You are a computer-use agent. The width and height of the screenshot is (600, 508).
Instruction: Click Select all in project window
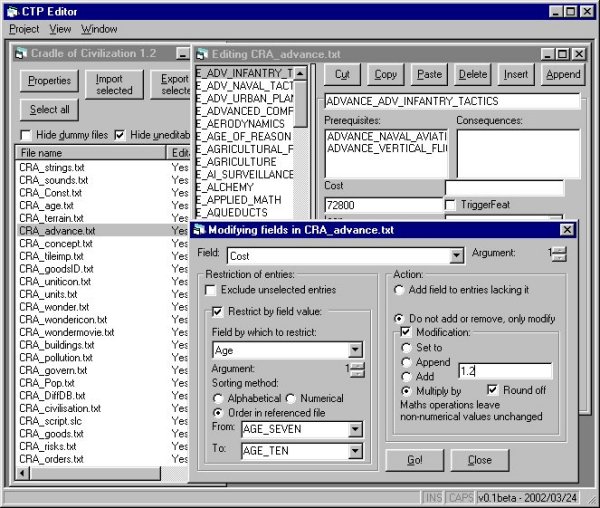pos(49,110)
